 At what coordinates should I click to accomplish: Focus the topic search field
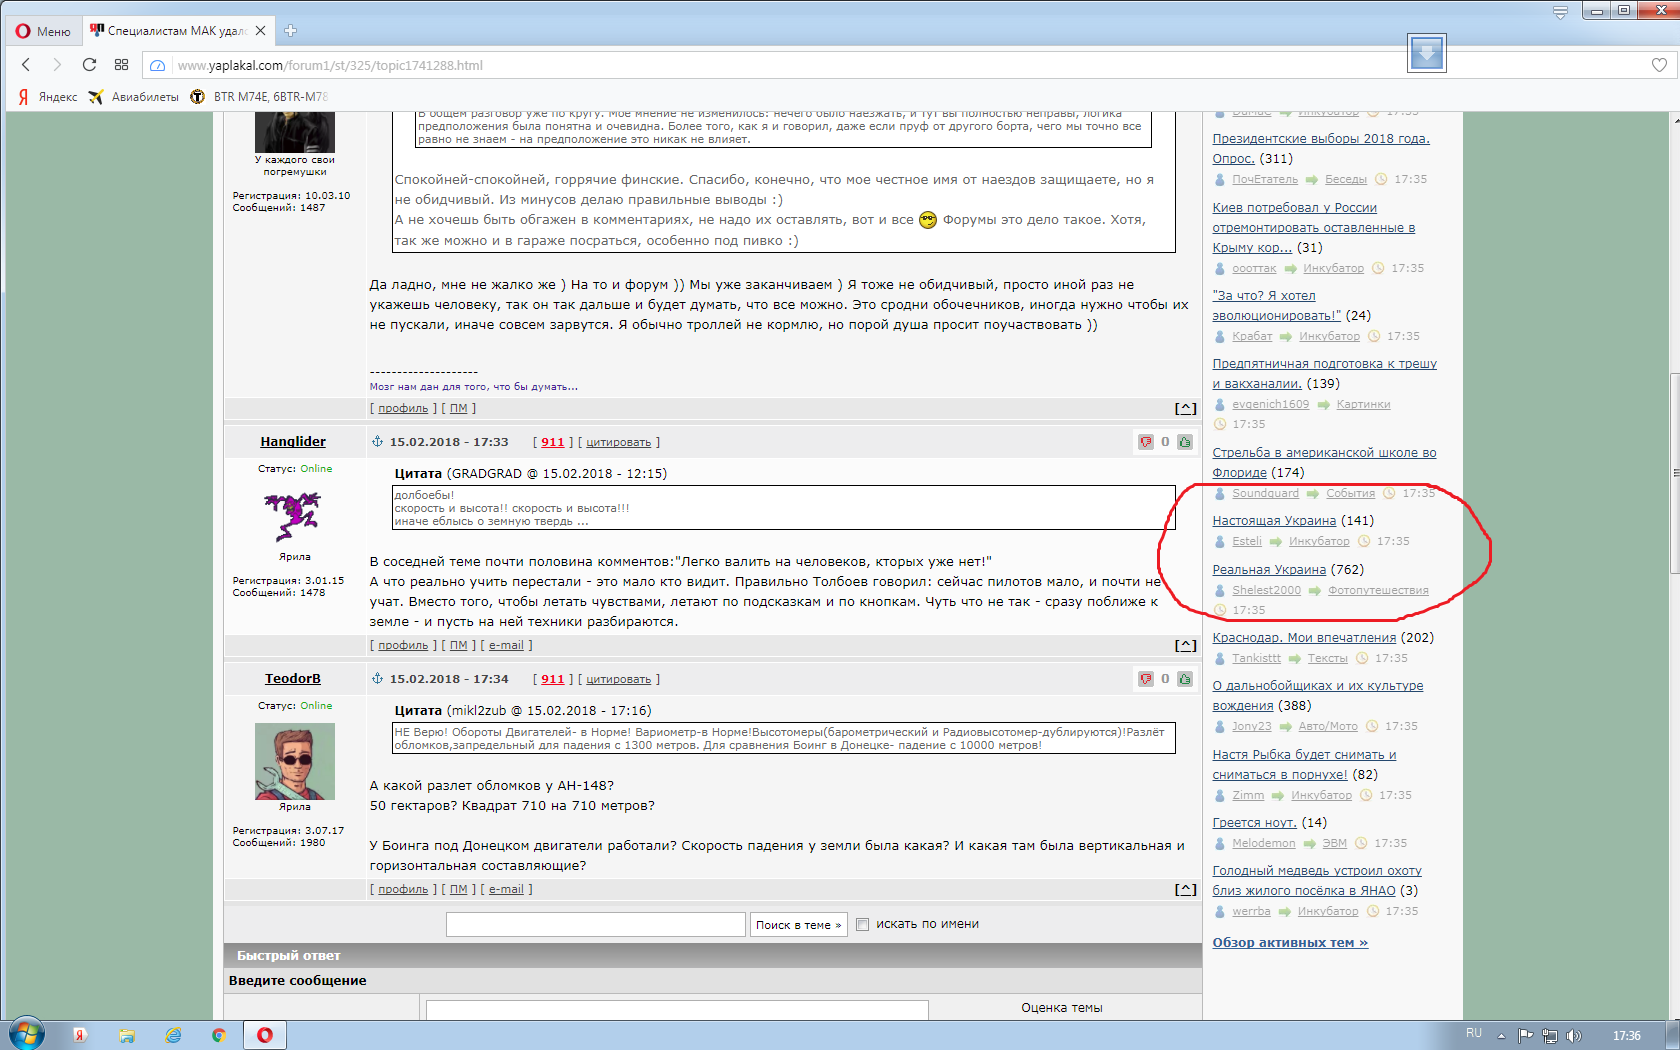point(596,925)
